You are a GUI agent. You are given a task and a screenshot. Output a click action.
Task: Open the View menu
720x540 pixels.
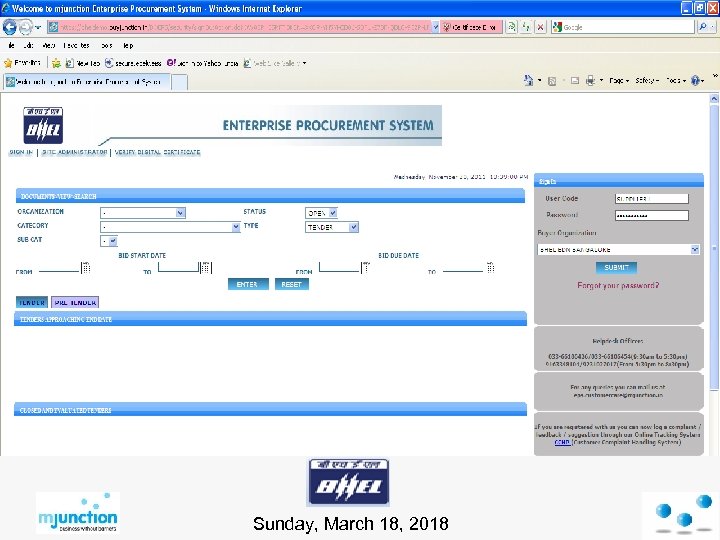[49, 45]
